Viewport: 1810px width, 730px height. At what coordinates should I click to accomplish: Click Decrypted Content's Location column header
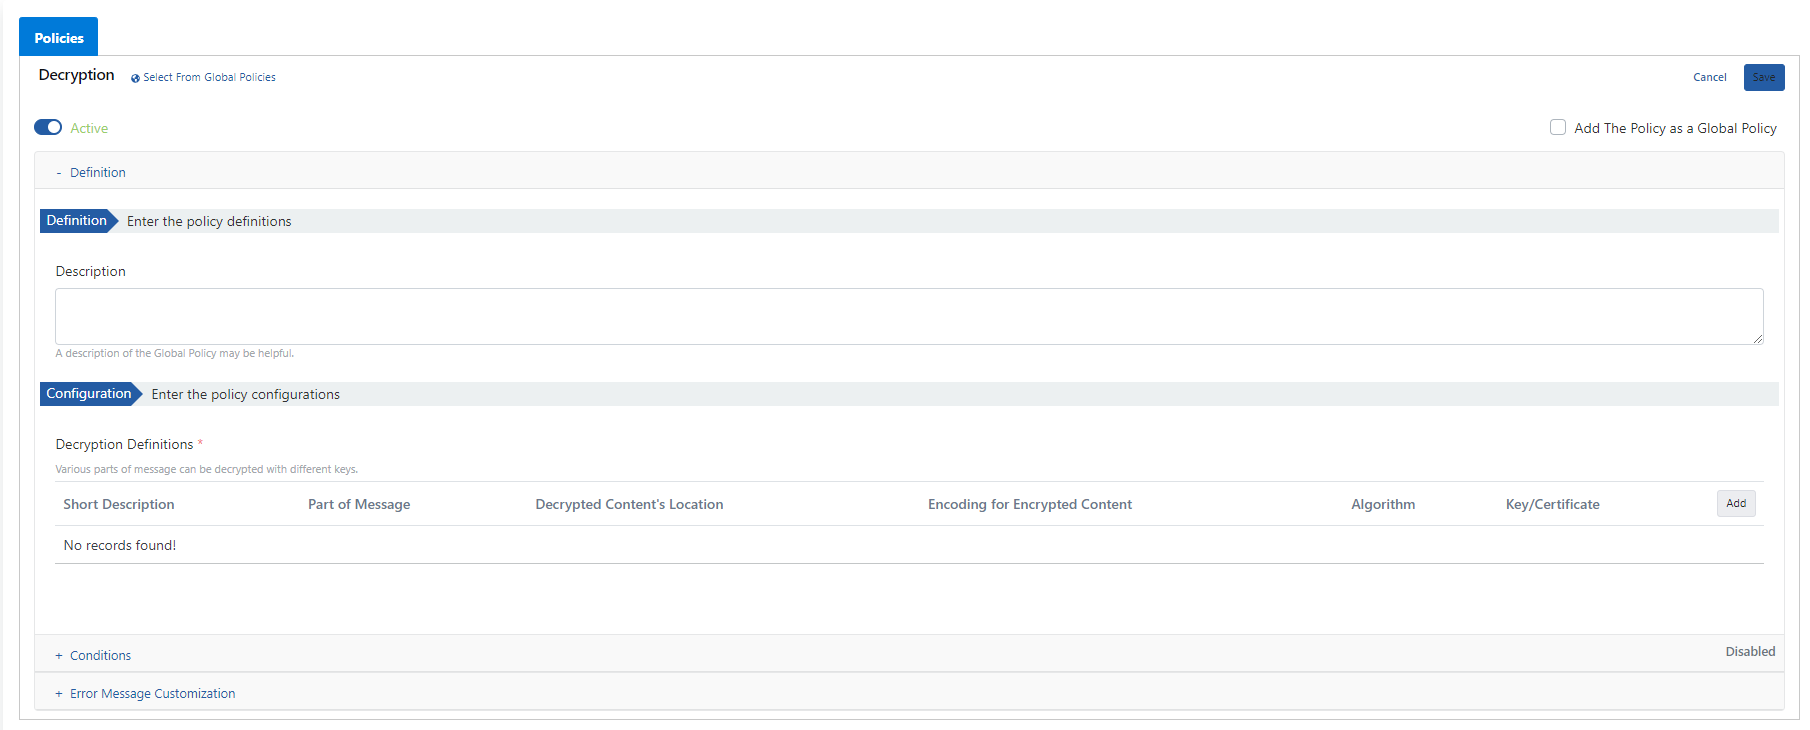pos(629,505)
